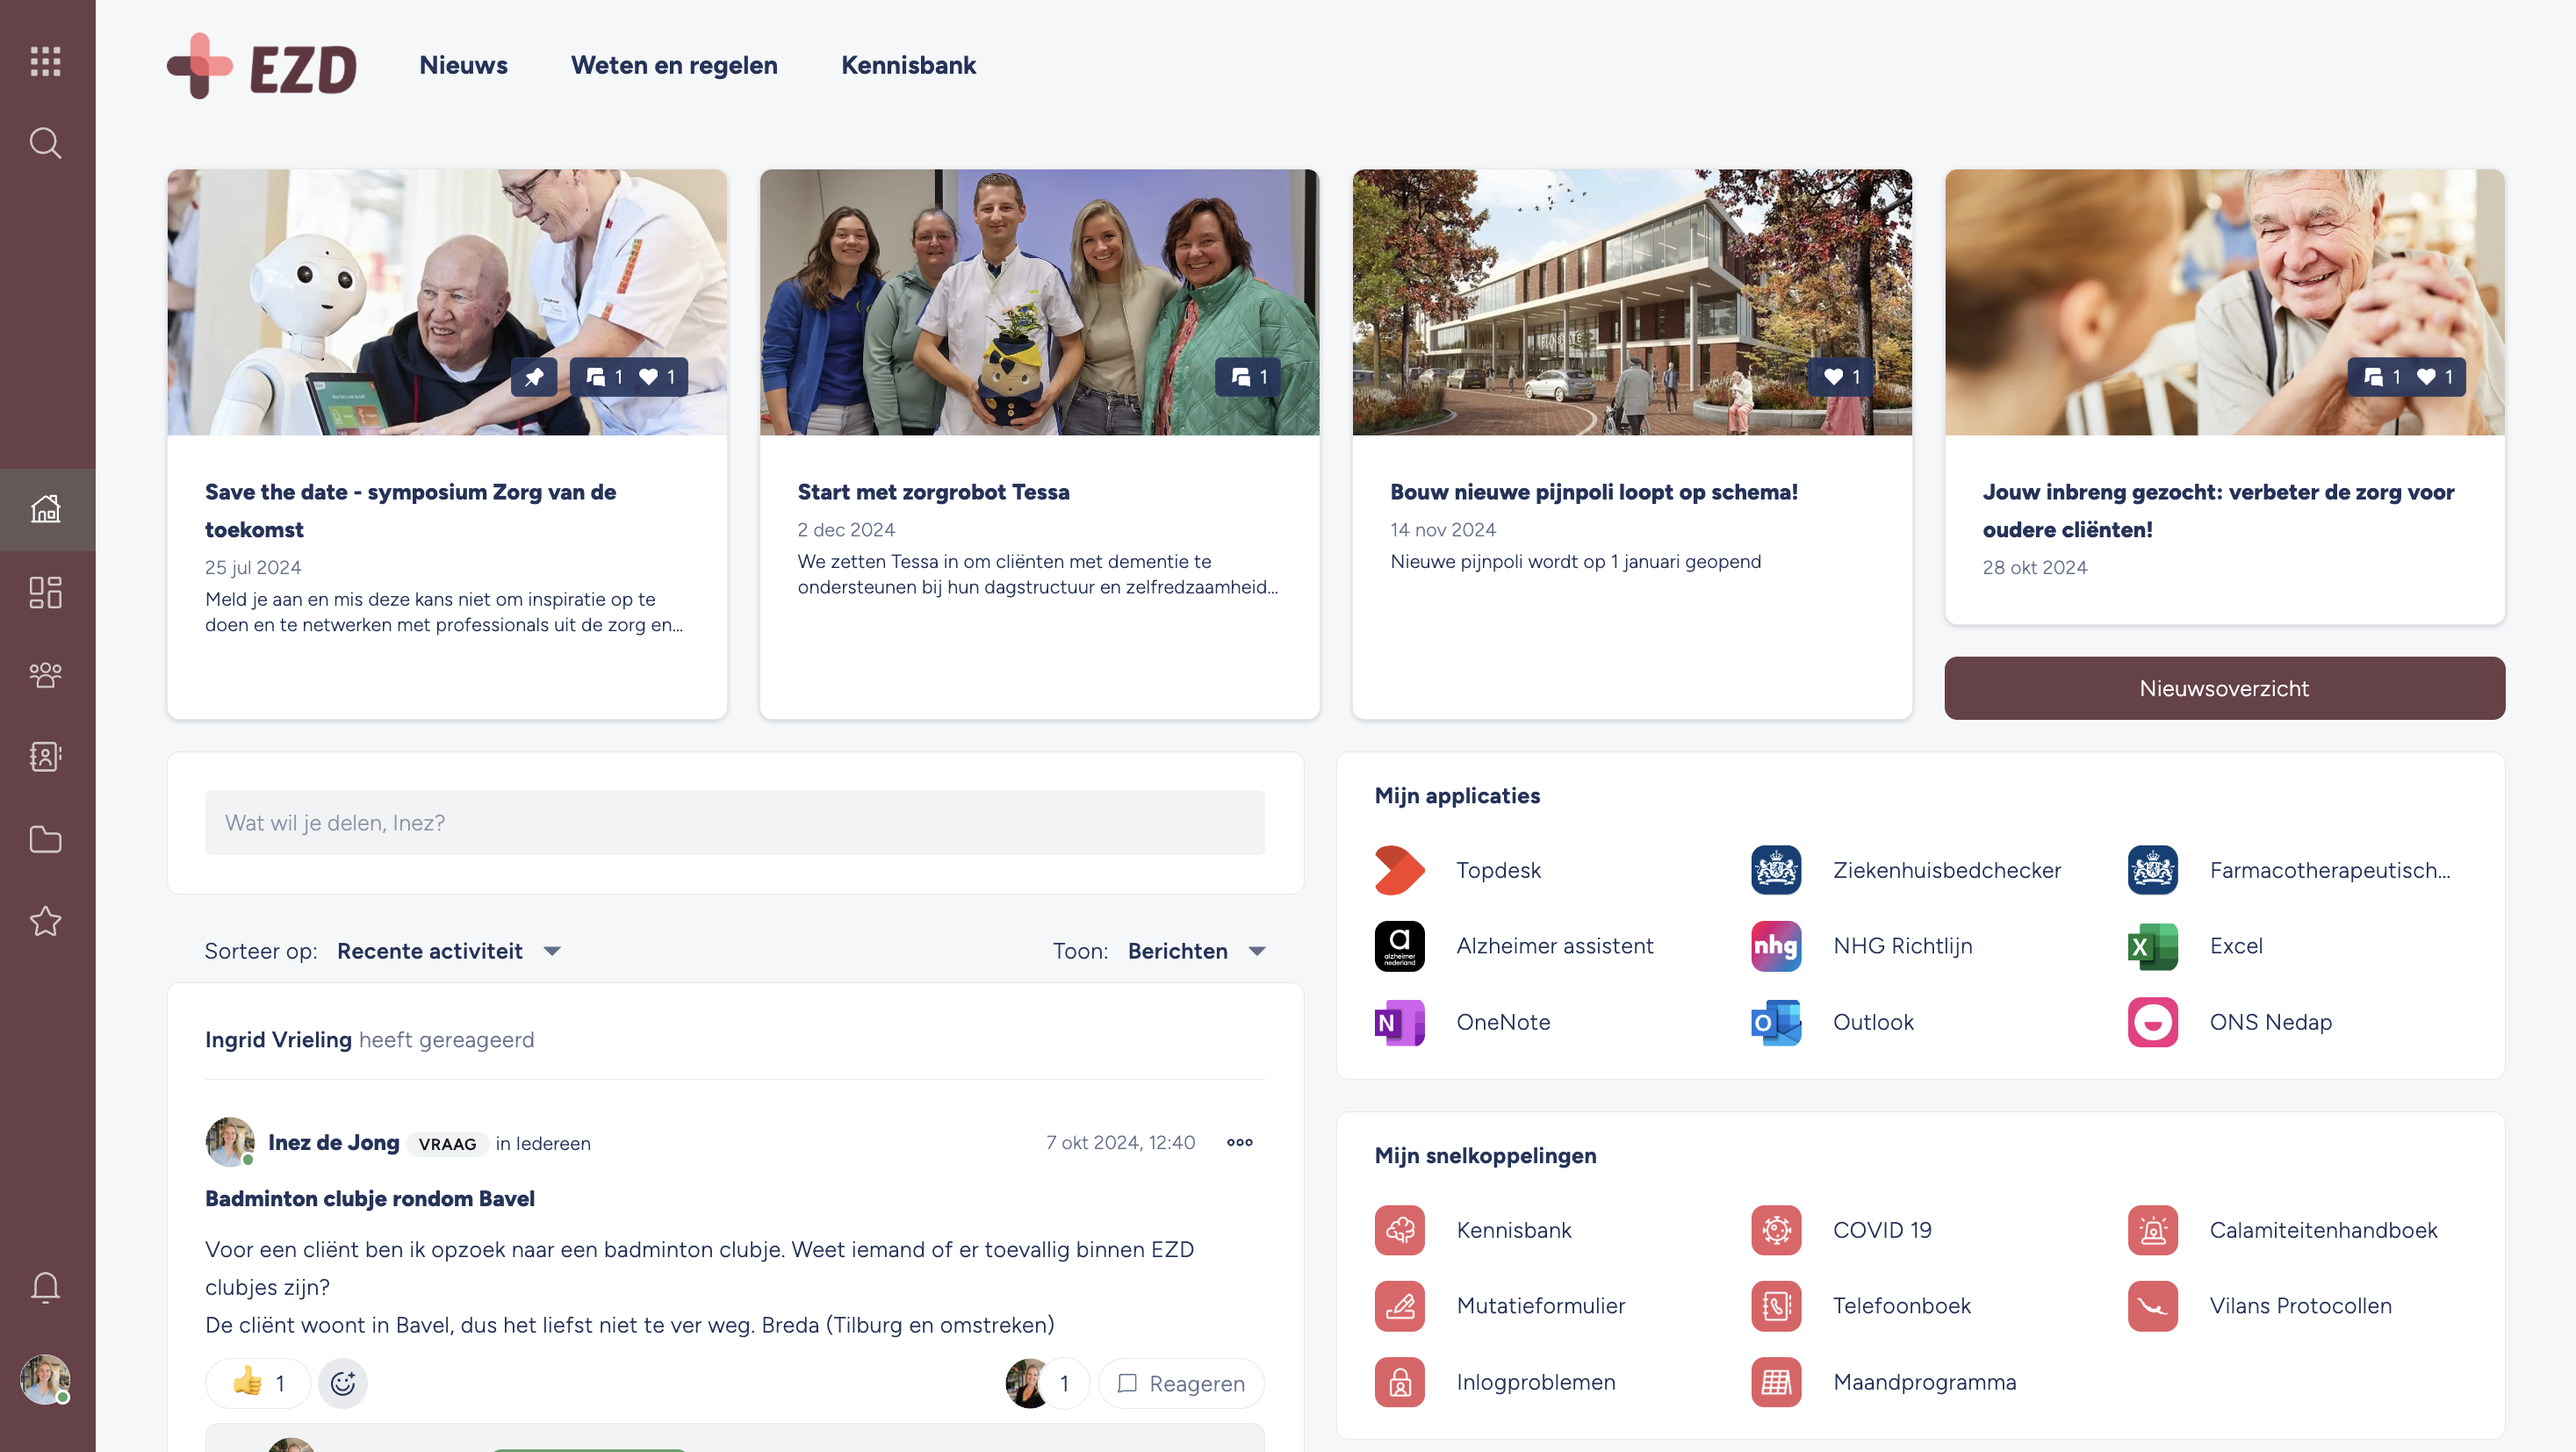The height and width of the screenshot is (1452, 2576).
Task: Expand the Toon Berichten filter dropdown
Action: pyautogui.click(x=1196, y=951)
